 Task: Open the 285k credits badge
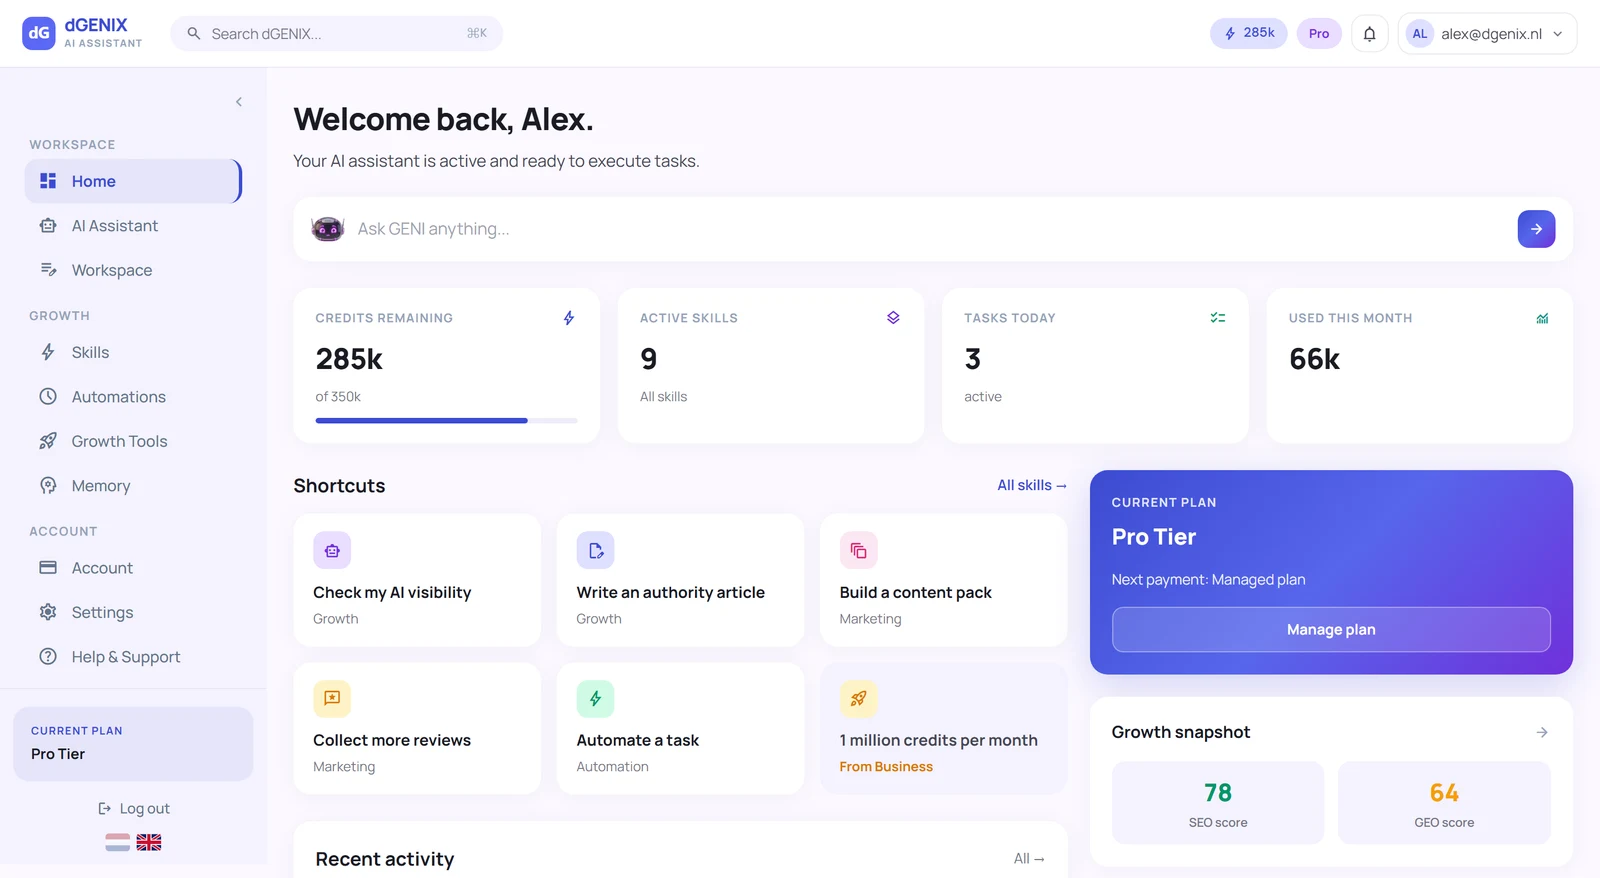pos(1249,33)
